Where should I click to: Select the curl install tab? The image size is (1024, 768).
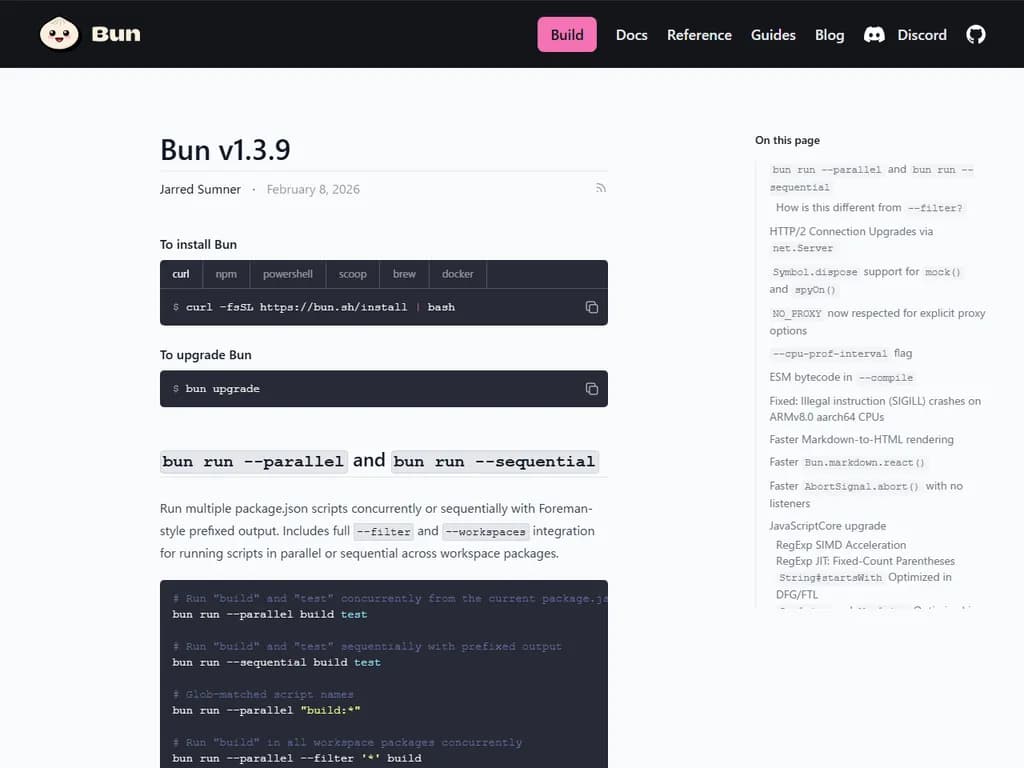coord(180,273)
